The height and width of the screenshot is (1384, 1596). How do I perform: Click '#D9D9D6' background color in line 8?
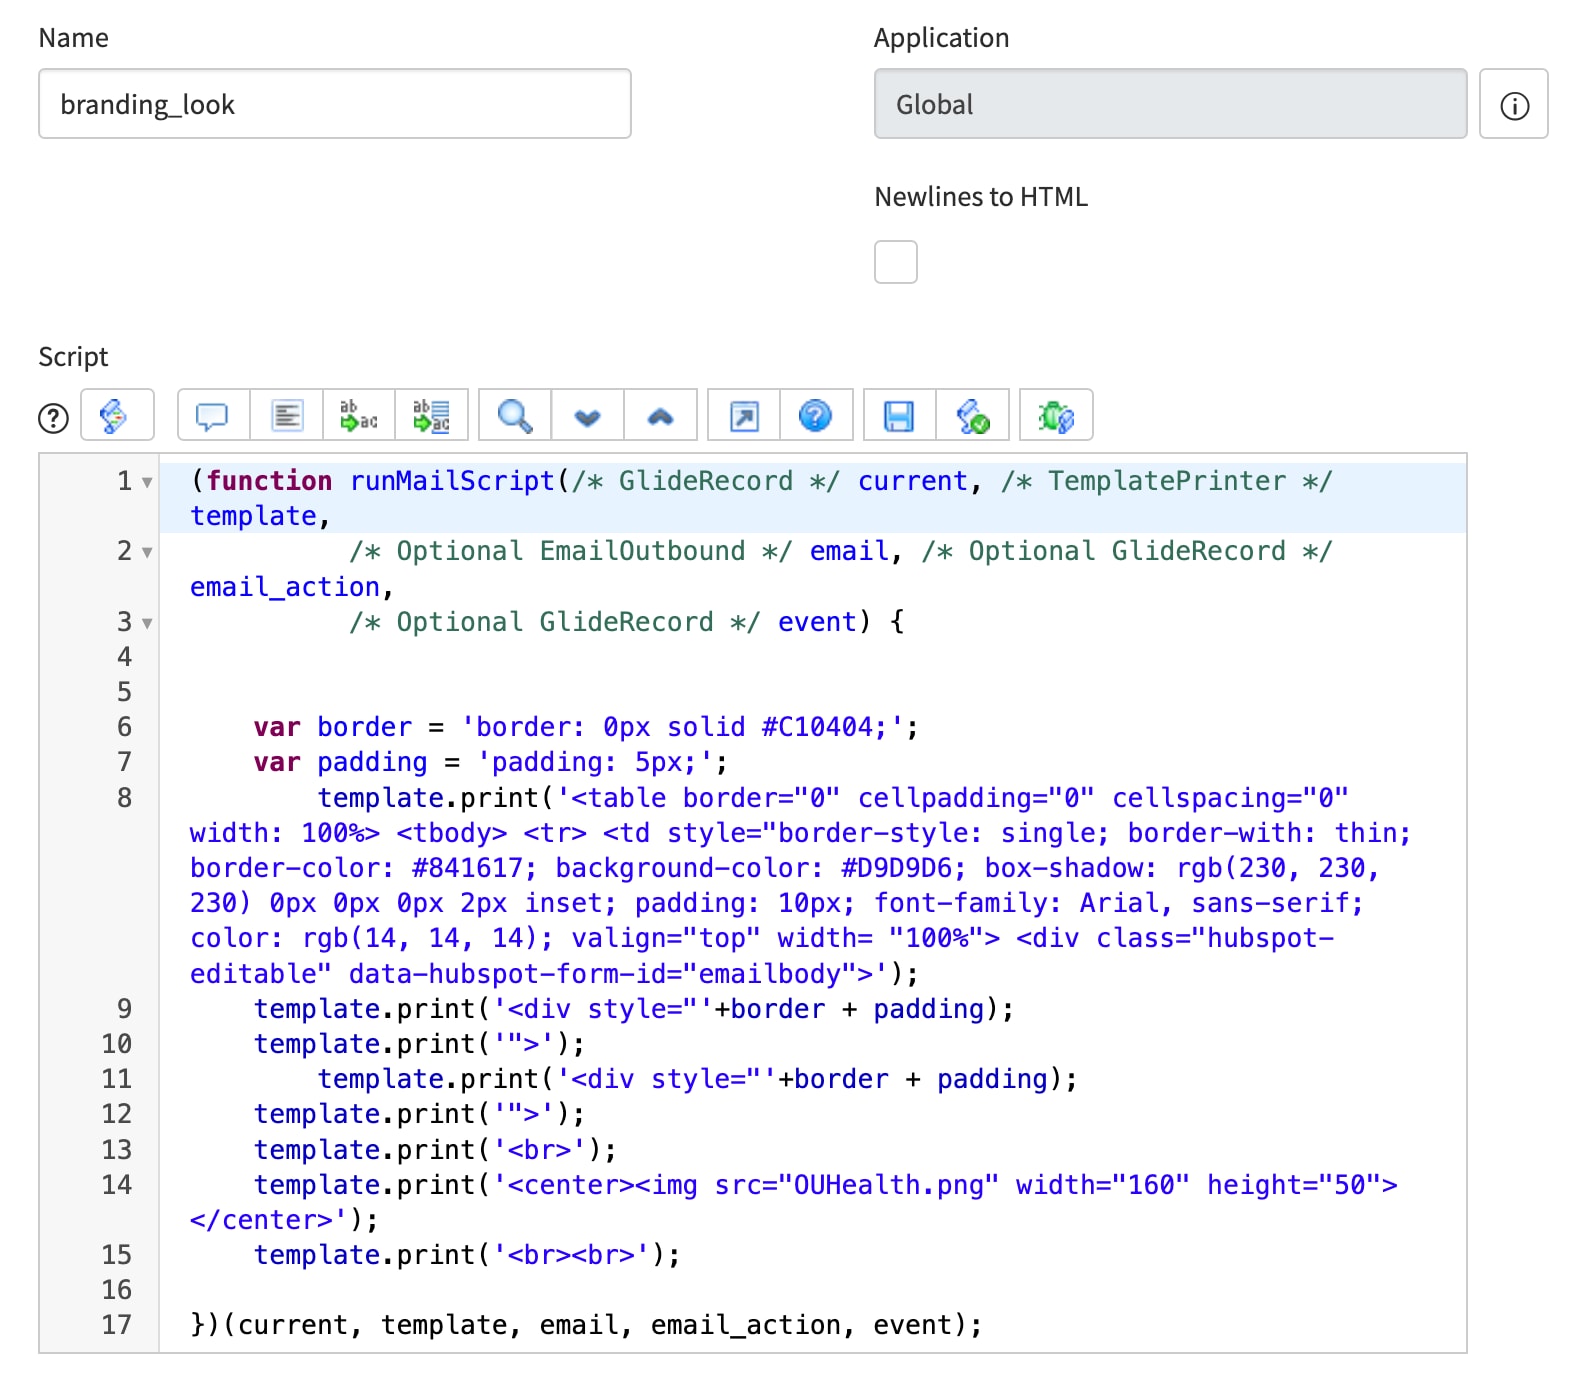pos(896,868)
